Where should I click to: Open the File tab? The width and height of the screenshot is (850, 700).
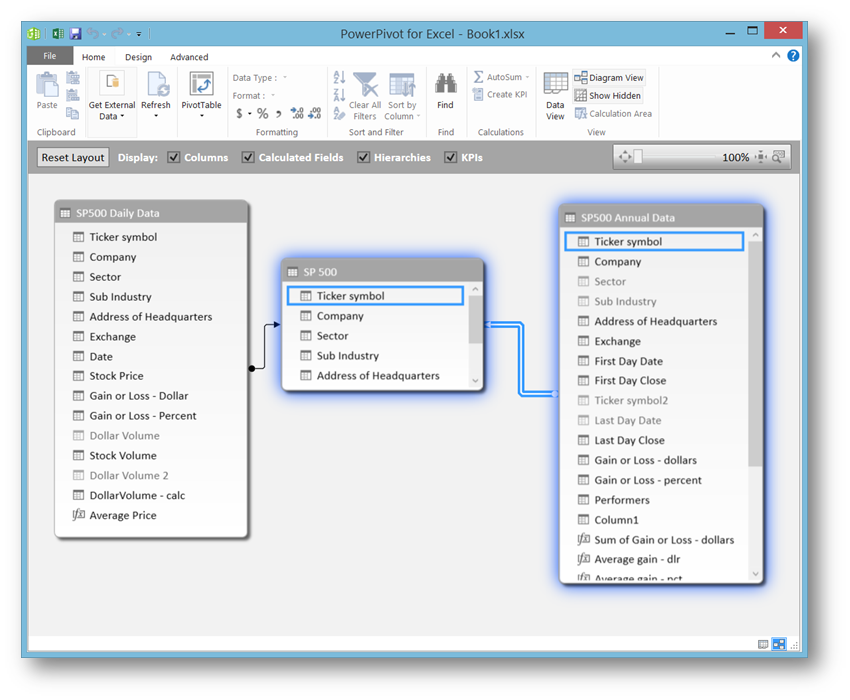click(50, 56)
